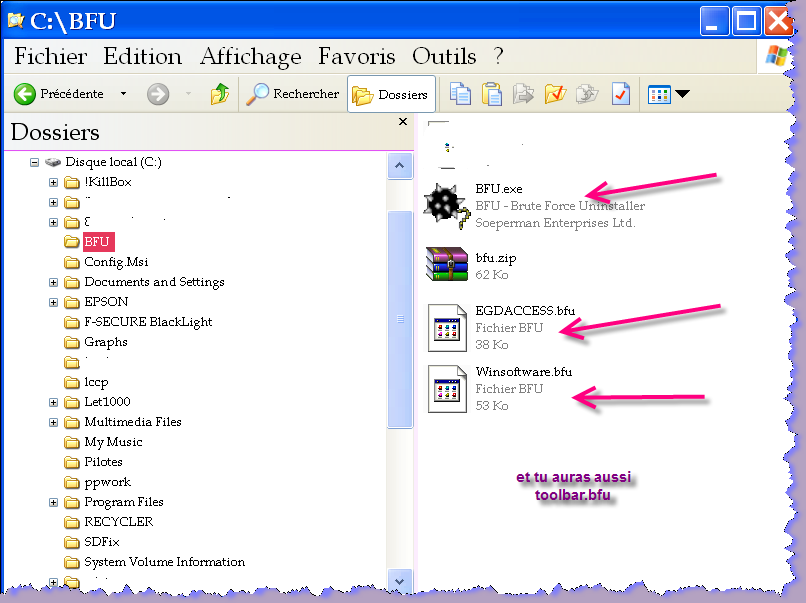Open the back history dropdown arrow
The height and width of the screenshot is (603, 806).
tap(124, 94)
